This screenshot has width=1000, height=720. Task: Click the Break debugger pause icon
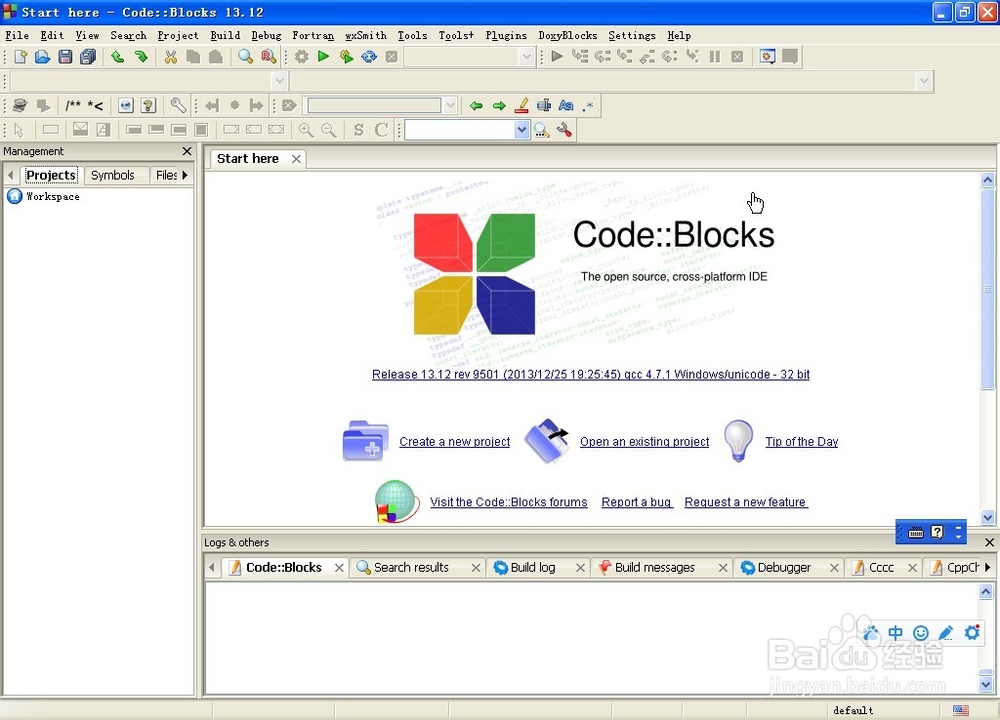(715, 57)
